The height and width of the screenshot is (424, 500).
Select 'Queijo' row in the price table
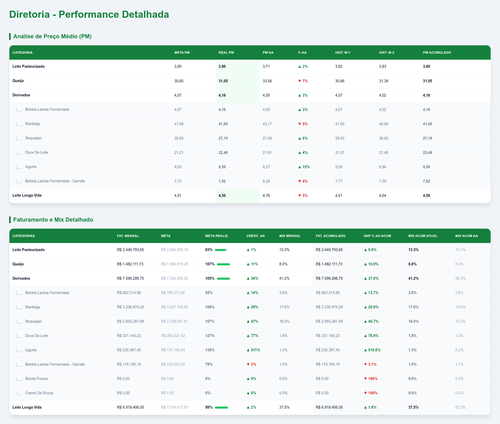pos(250,81)
